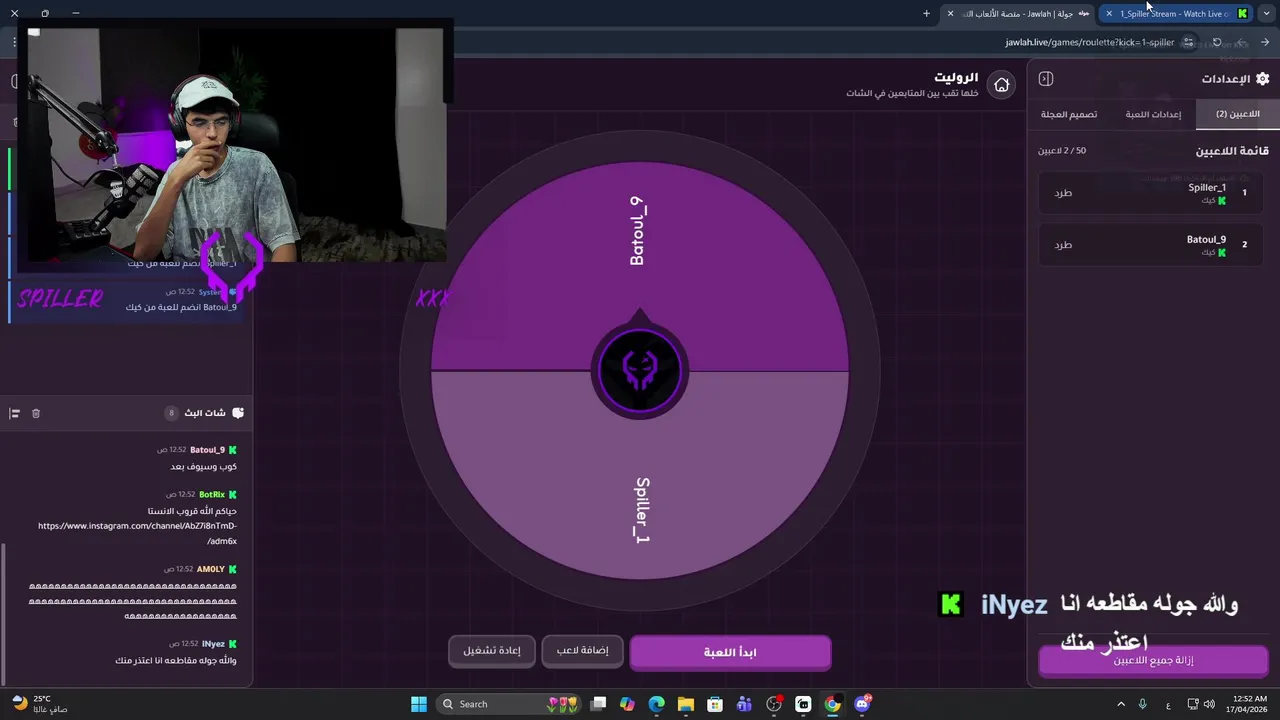Toggle chat layout icon next to trash
The height and width of the screenshot is (720, 1280).
pos(15,413)
